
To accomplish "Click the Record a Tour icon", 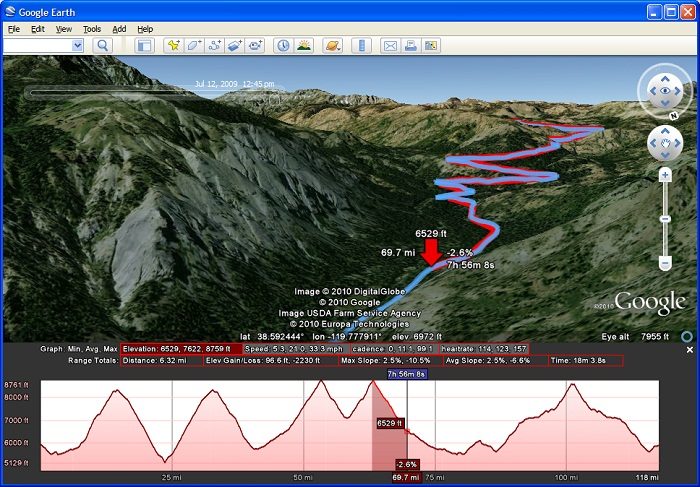I will coord(256,45).
